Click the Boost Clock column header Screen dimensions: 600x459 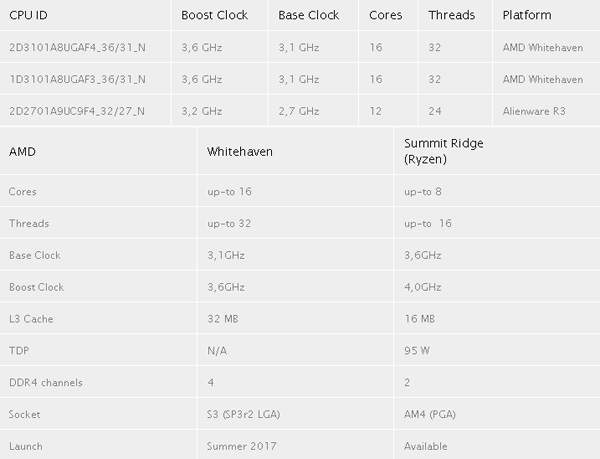215,16
